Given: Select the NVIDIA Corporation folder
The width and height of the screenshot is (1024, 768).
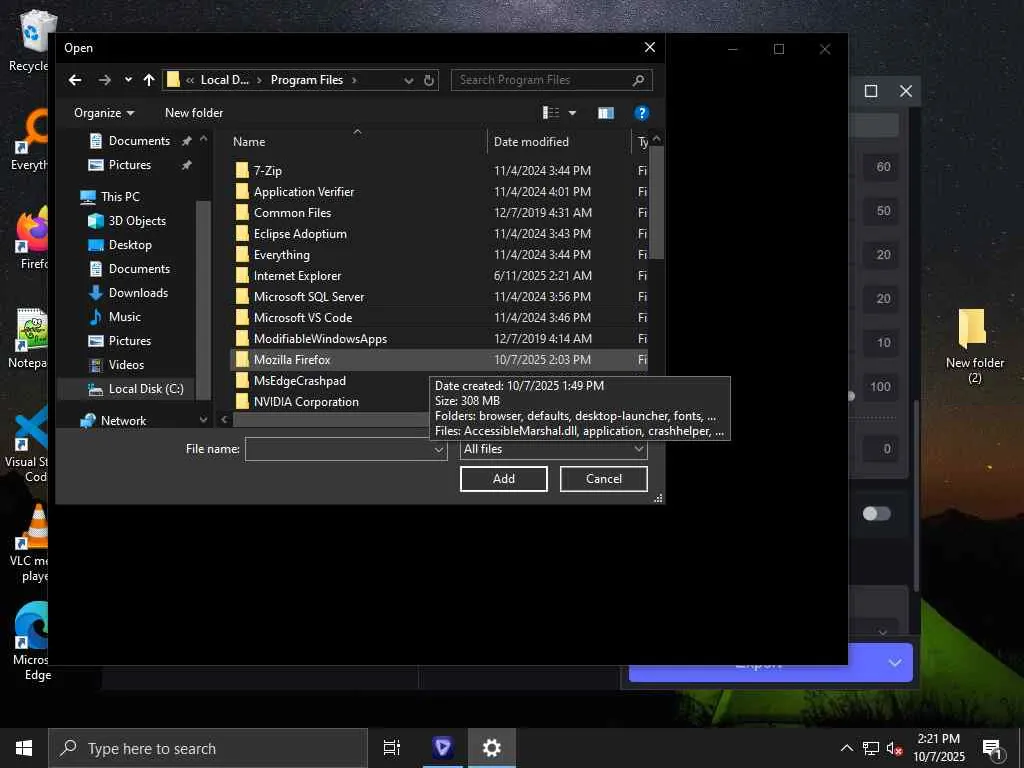Looking at the screenshot, I should coord(306,402).
